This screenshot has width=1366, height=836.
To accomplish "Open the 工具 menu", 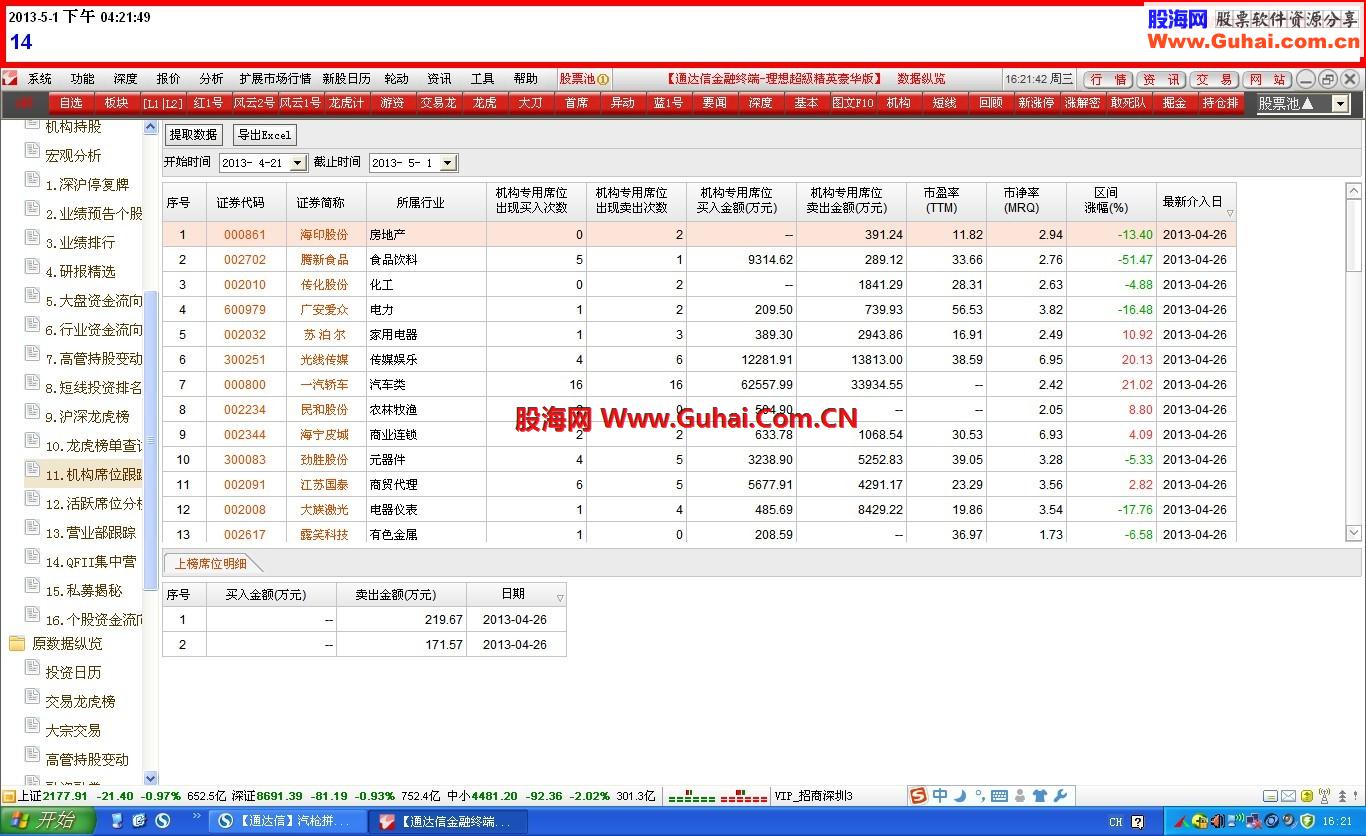I will click(x=482, y=79).
